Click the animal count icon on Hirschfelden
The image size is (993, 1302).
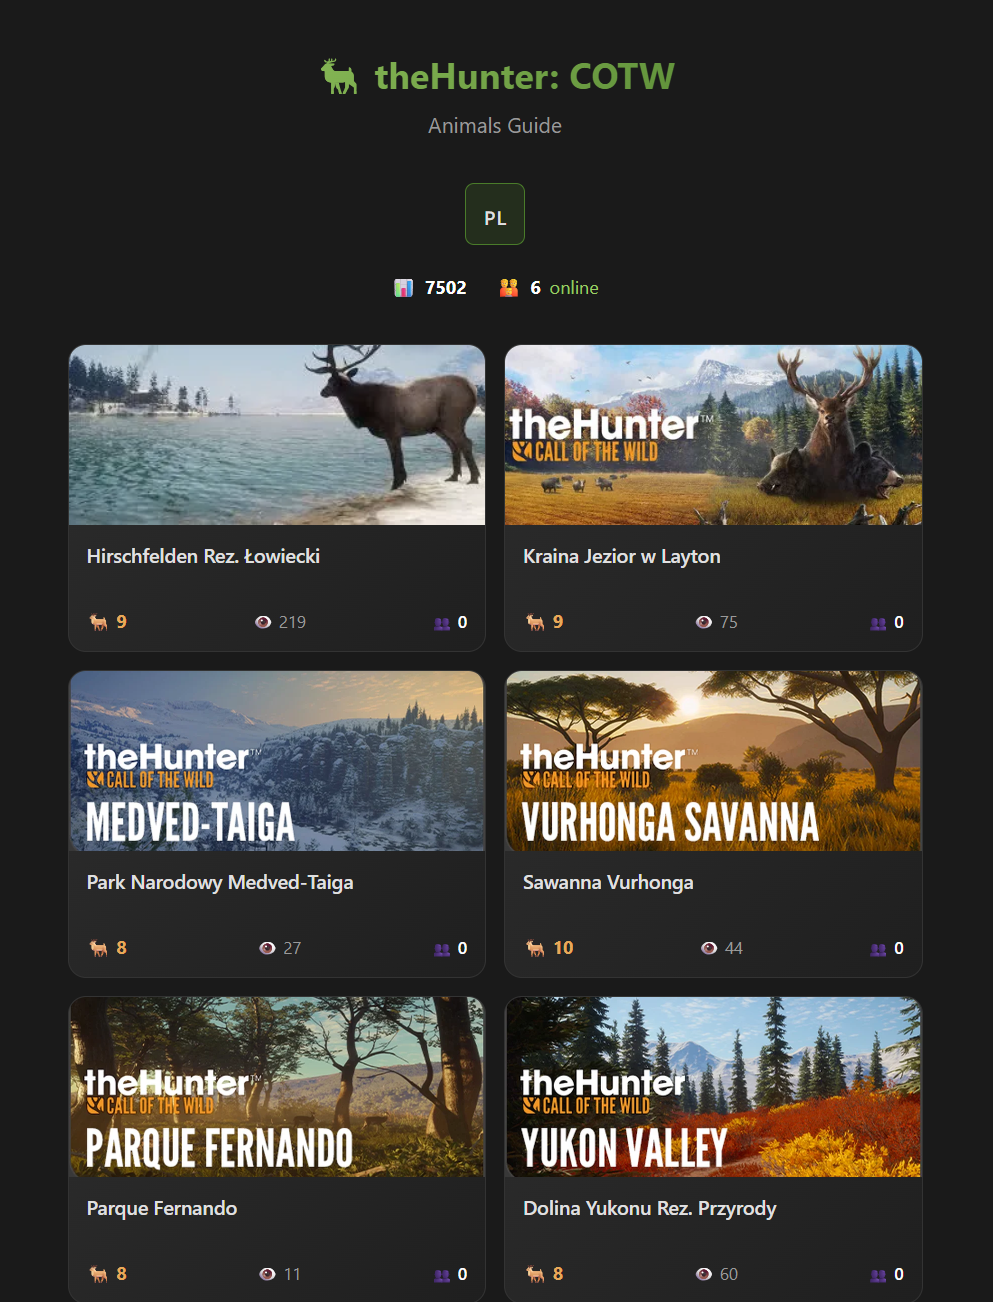[x=99, y=622]
